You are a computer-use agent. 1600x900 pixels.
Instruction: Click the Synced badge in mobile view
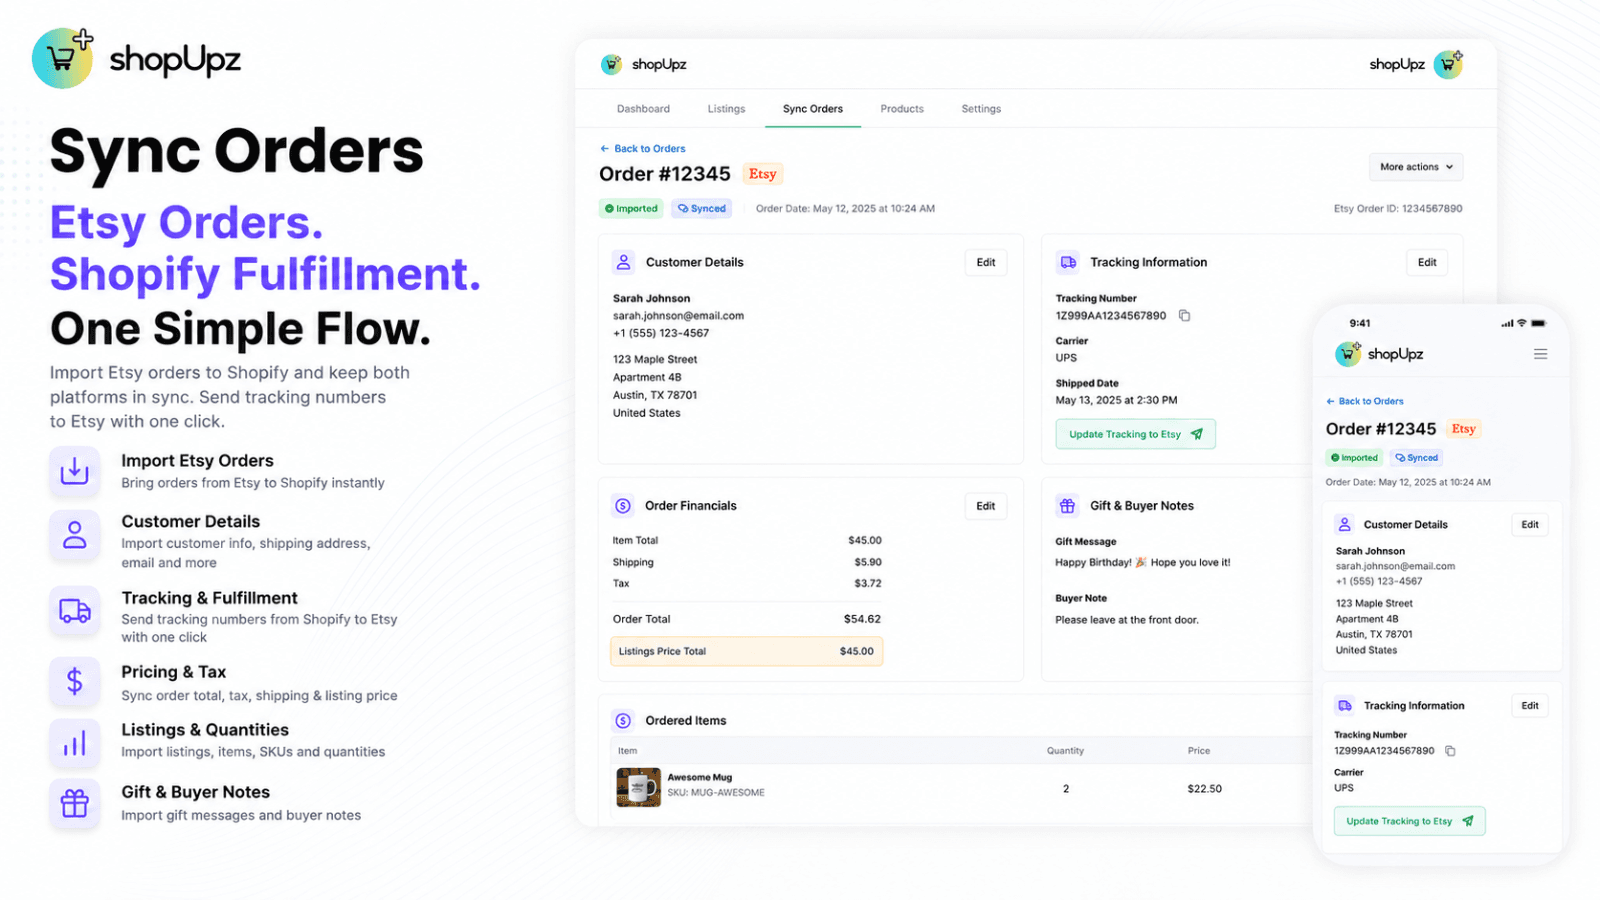(1416, 457)
